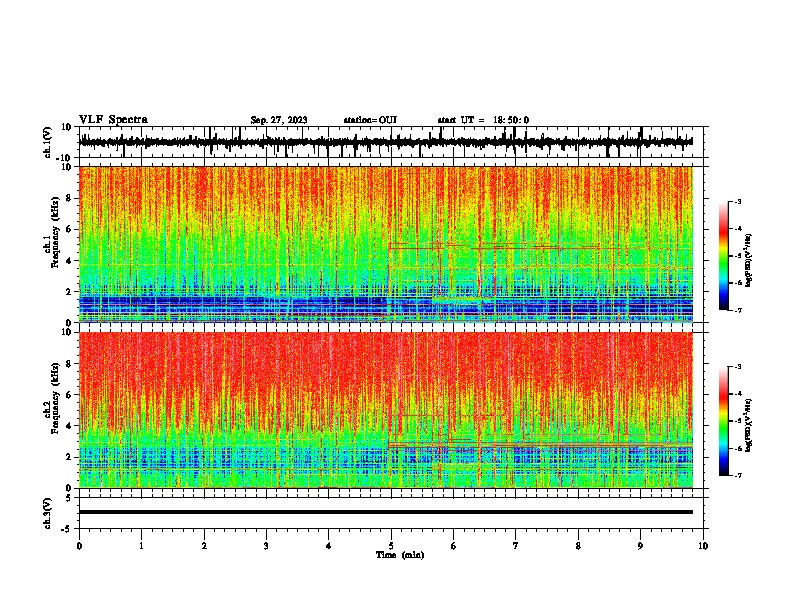Click the '-3' label on ch.2 color bar
Viewport: 792px width, 612px height.
[x=737, y=367]
